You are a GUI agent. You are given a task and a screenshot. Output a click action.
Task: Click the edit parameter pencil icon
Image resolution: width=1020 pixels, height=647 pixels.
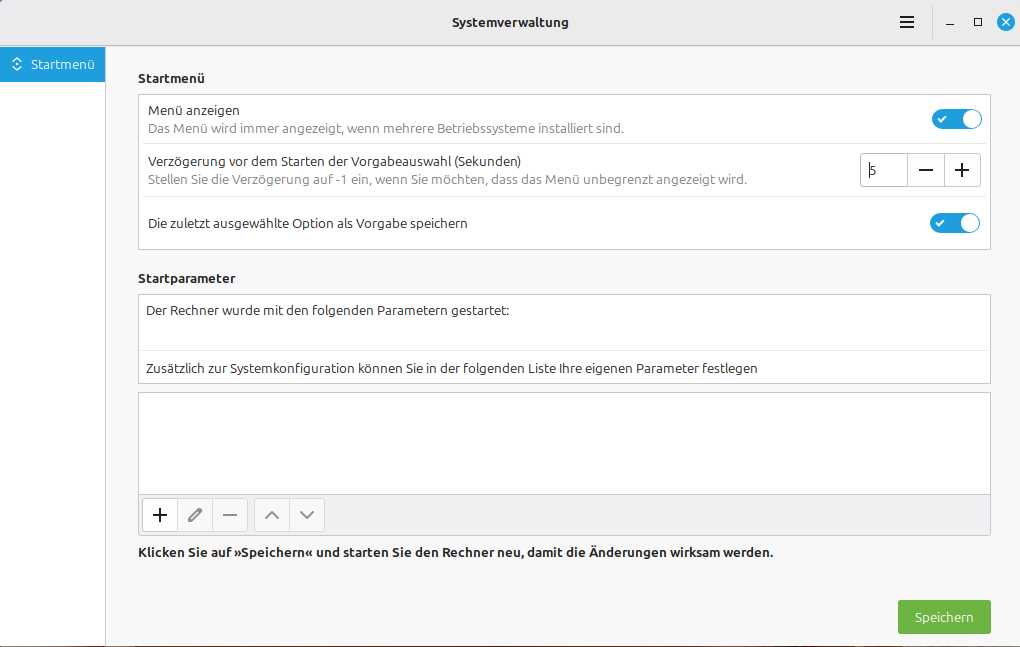pyautogui.click(x=195, y=515)
